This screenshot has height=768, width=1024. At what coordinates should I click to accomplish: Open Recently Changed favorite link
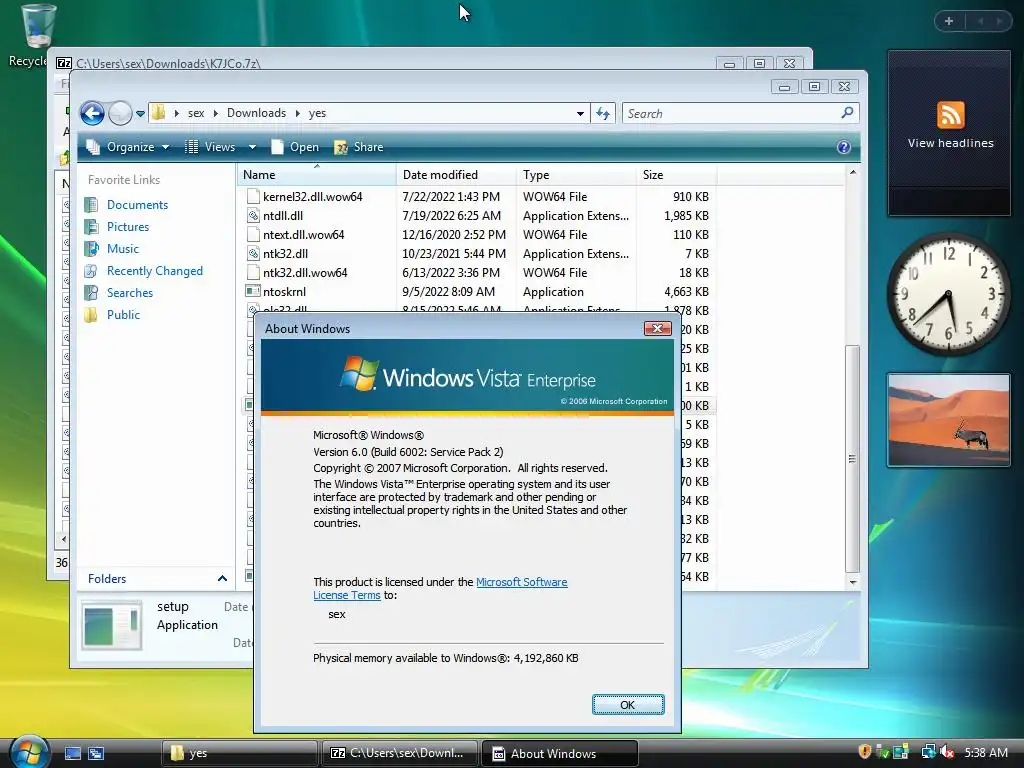tap(155, 271)
